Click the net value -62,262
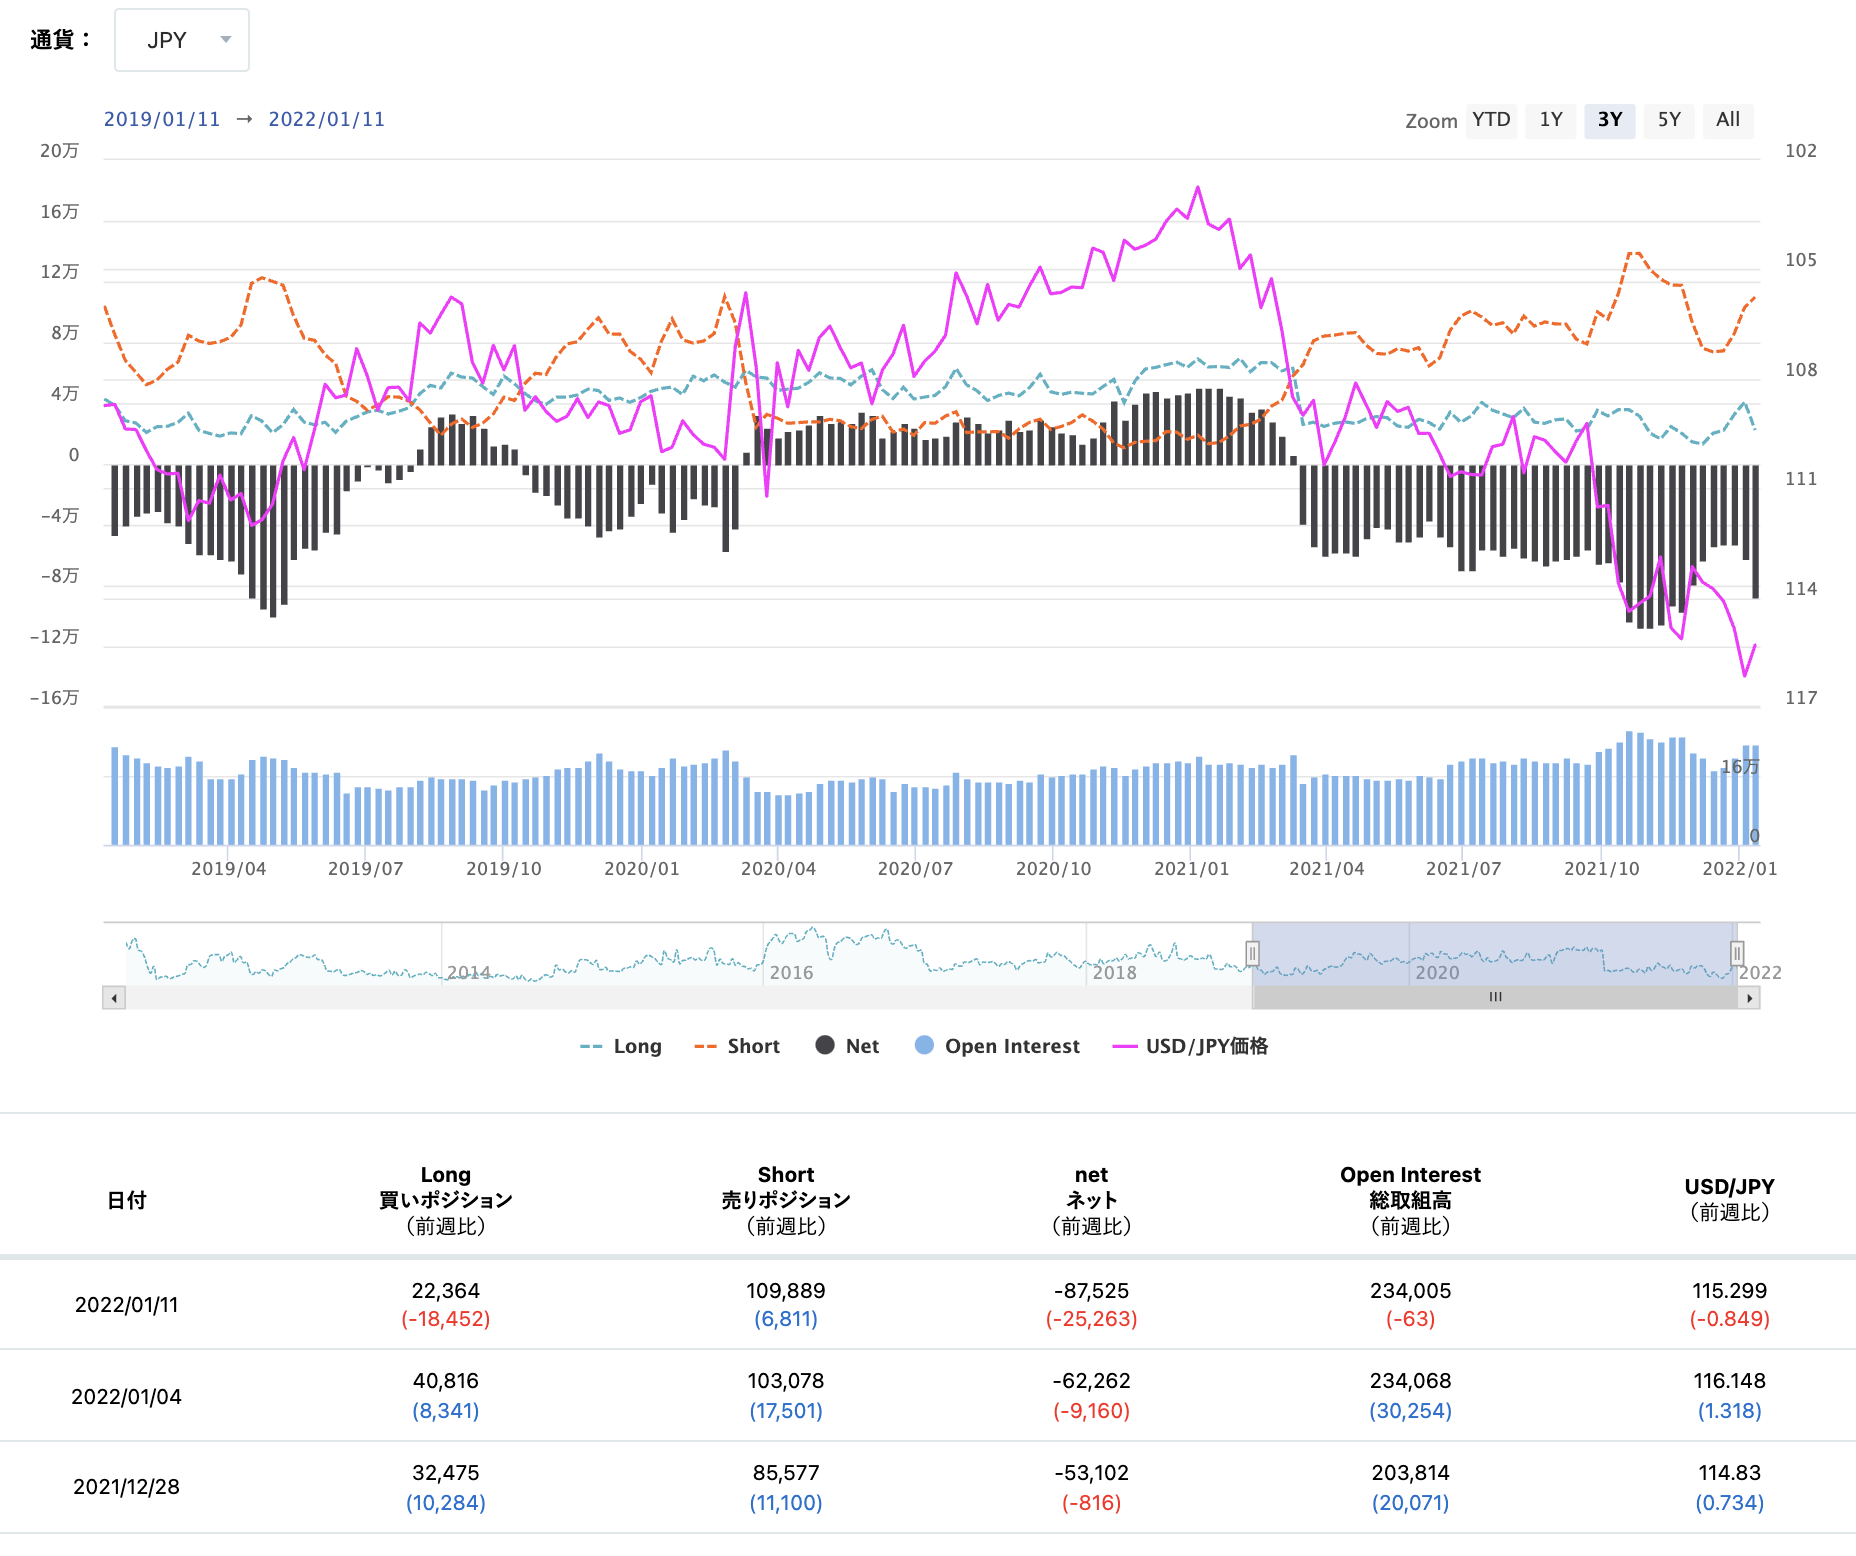The image size is (1856, 1556). tap(1091, 1381)
